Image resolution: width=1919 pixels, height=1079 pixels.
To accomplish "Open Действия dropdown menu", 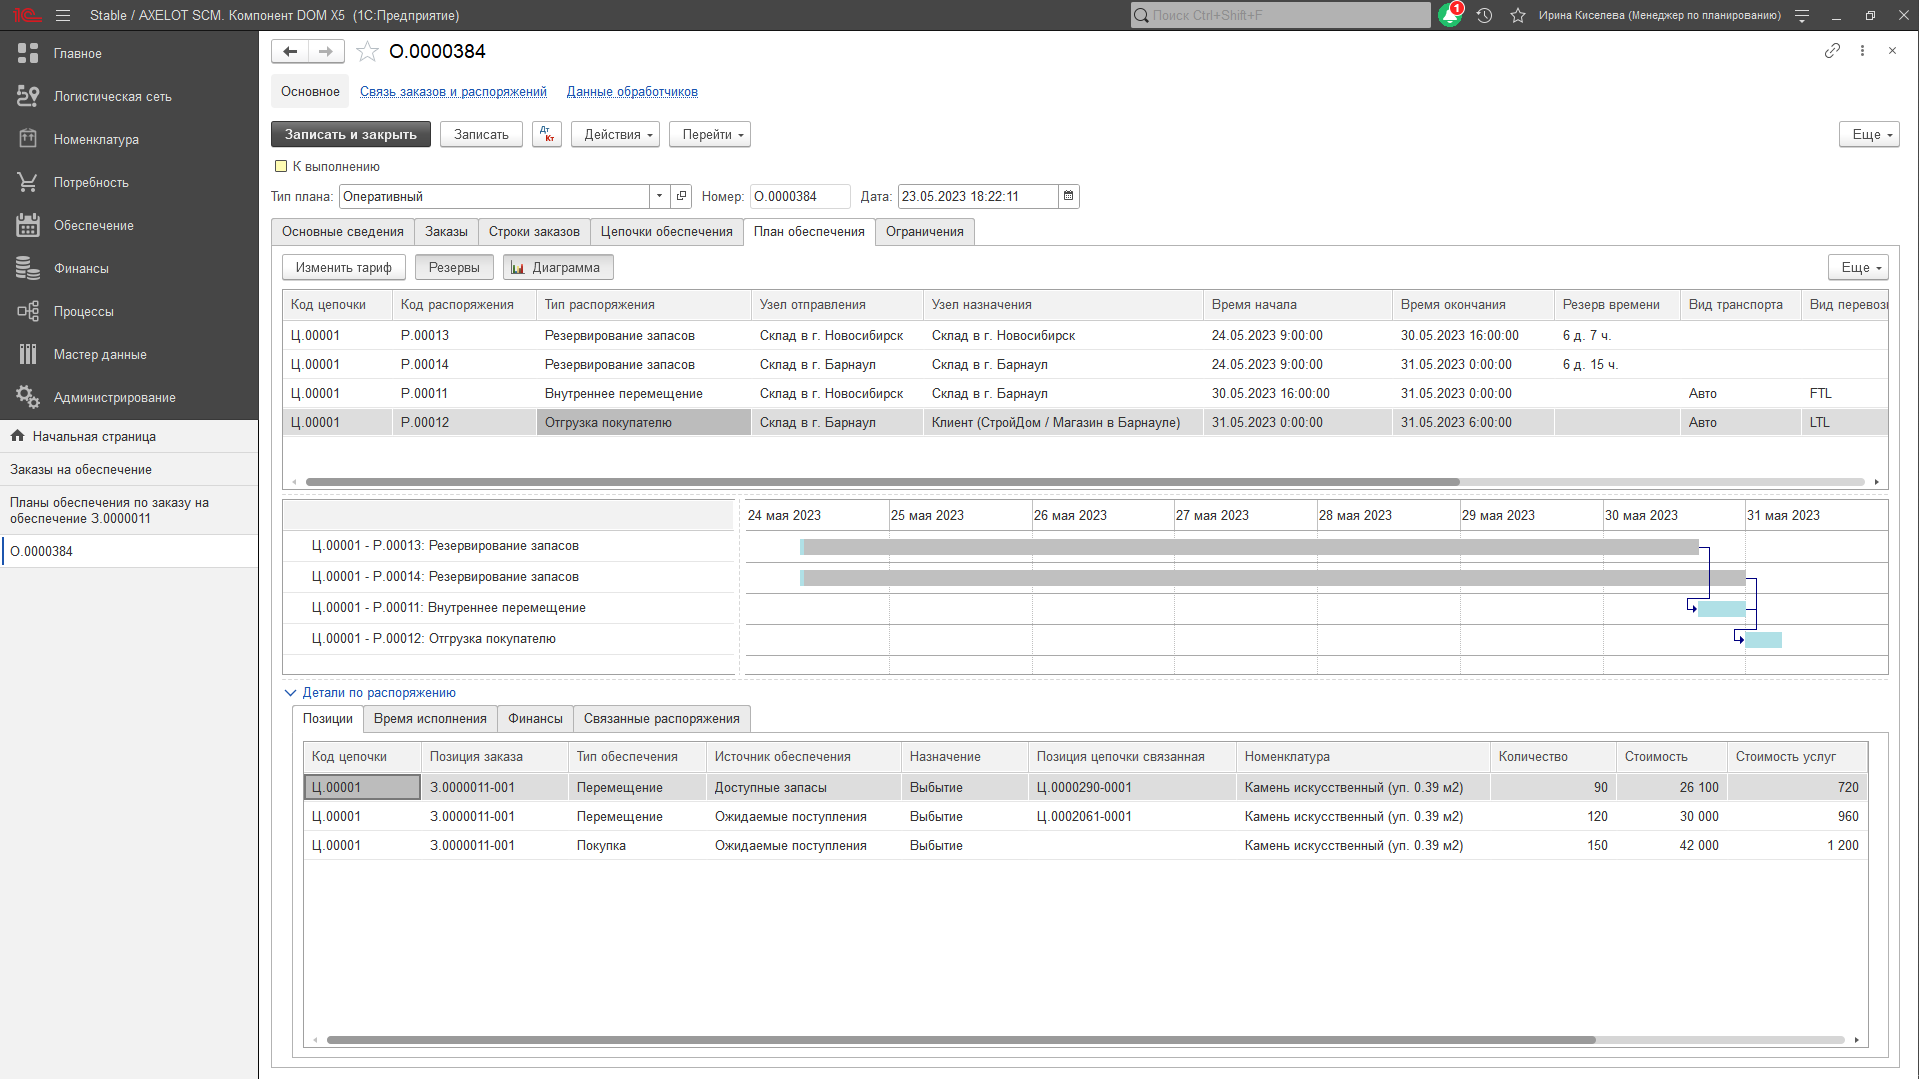I will coord(615,134).
